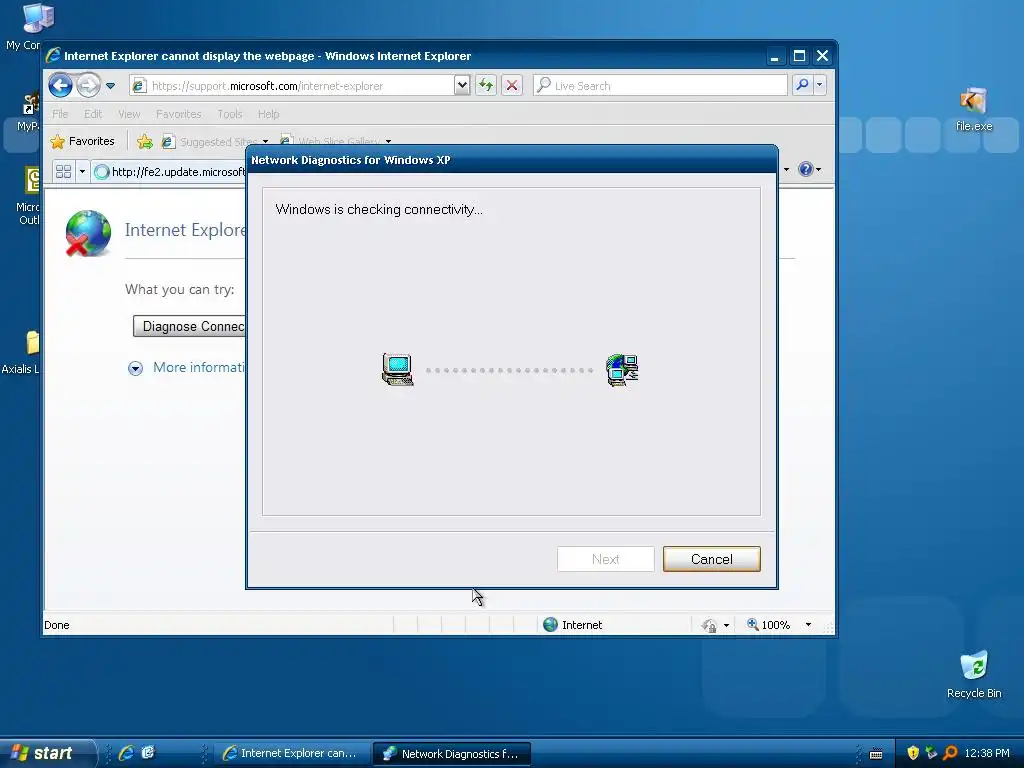Click the orange magnifier tray icon
The width and height of the screenshot is (1024, 768).
pos(950,753)
